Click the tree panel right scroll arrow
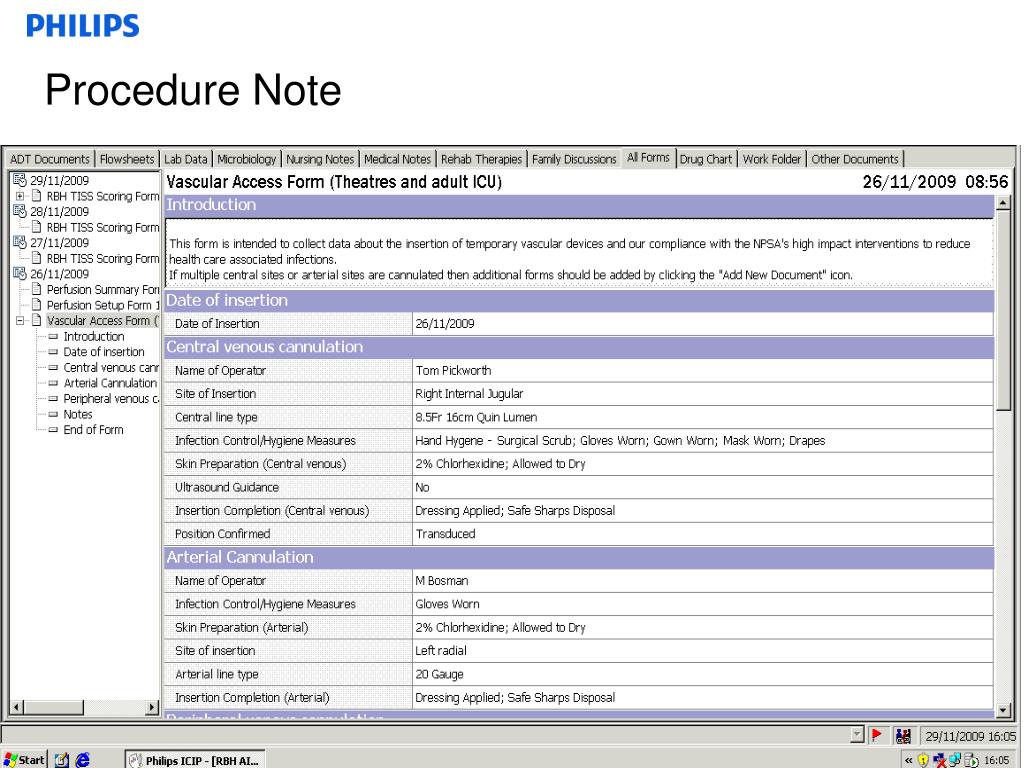This screenshot has height=768, width=1024. coord(152,707)
